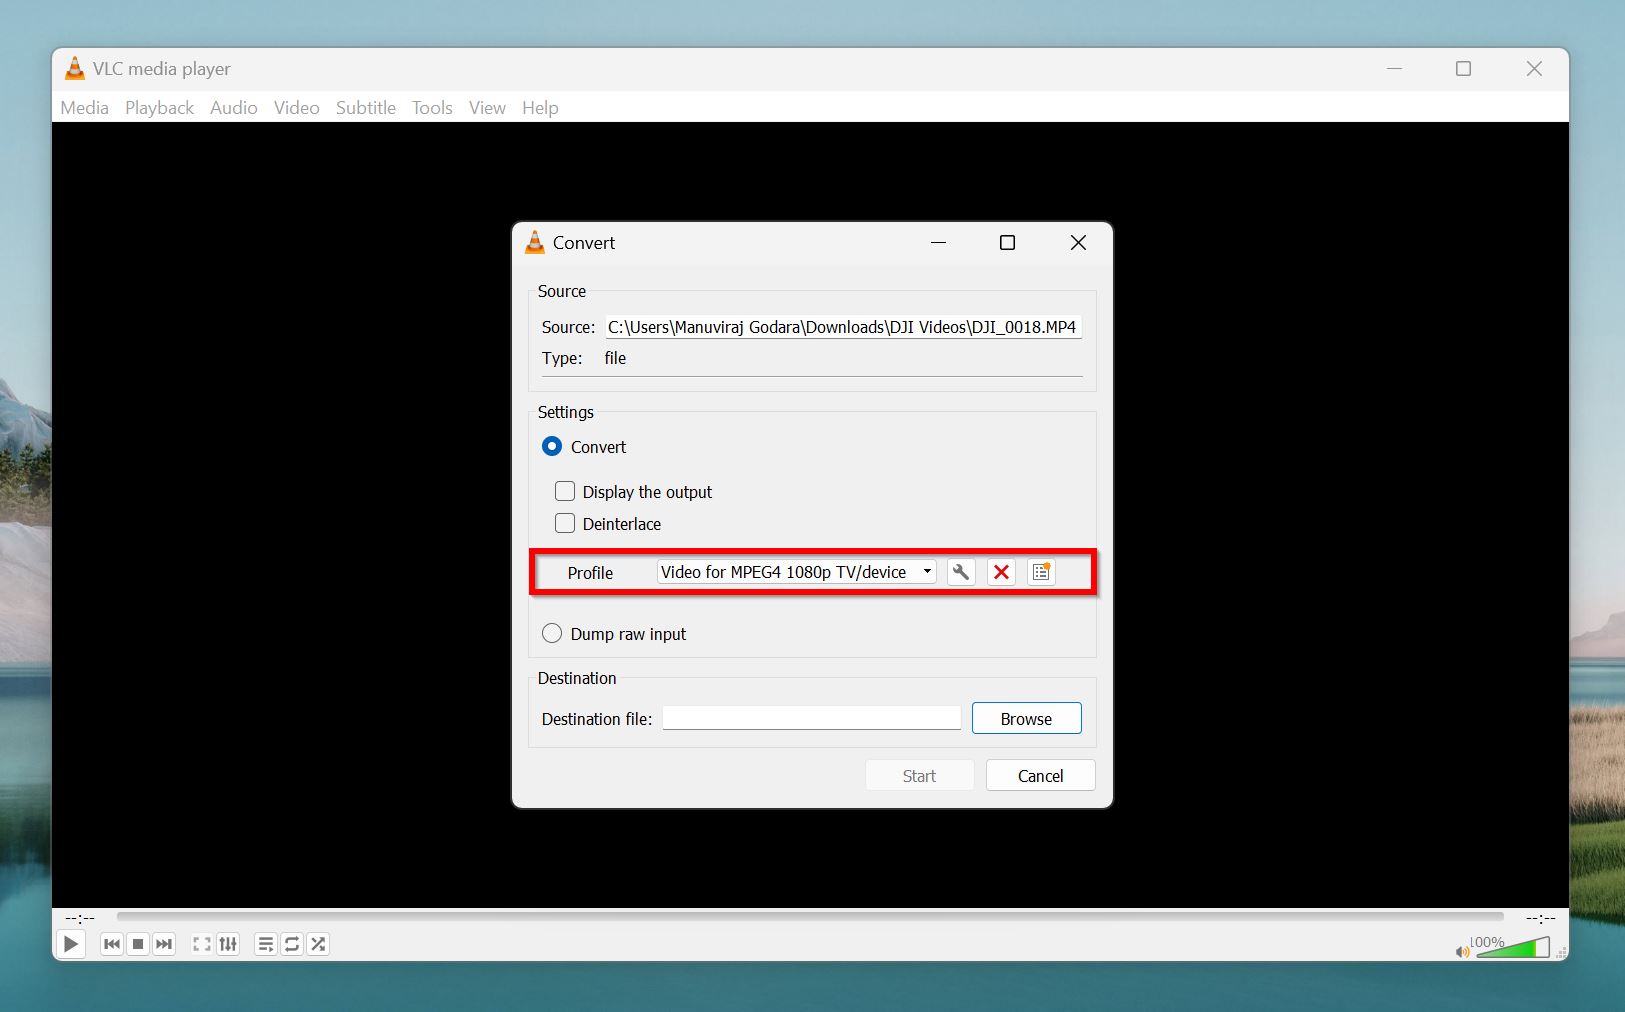Delete selected profile with red X
This screenshot has width=1625, height=1012.
(x=1001, y=572)
